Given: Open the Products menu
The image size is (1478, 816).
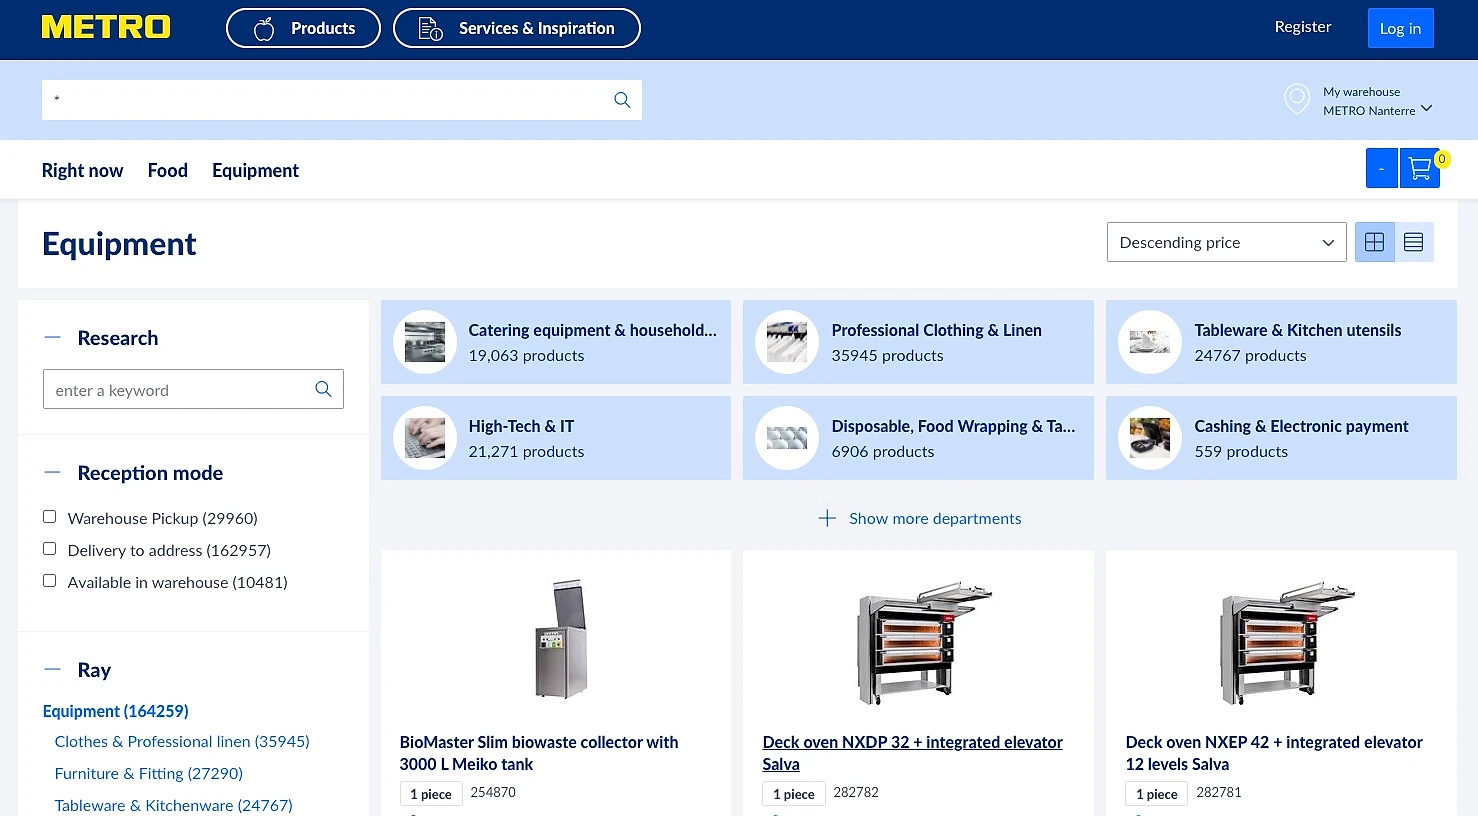Looking at the screenshot, I should 304,28.
